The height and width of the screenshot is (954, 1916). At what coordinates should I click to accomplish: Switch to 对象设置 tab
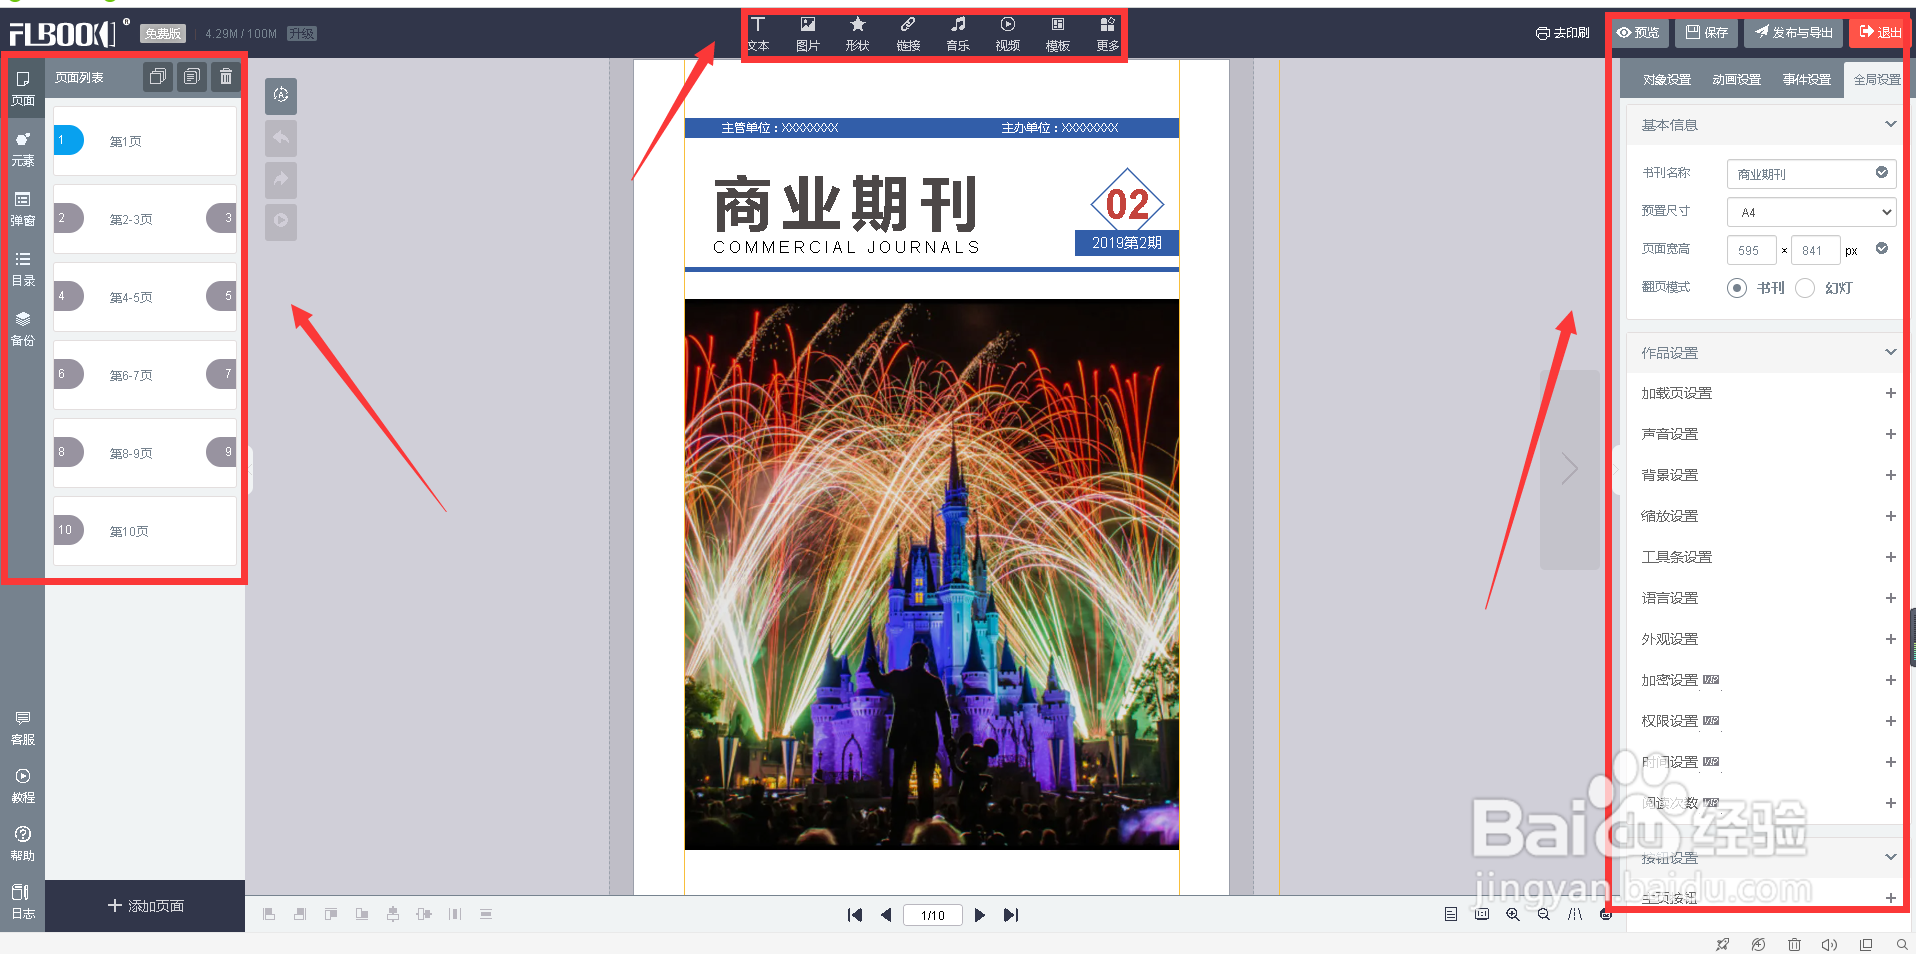[1667, 80]
